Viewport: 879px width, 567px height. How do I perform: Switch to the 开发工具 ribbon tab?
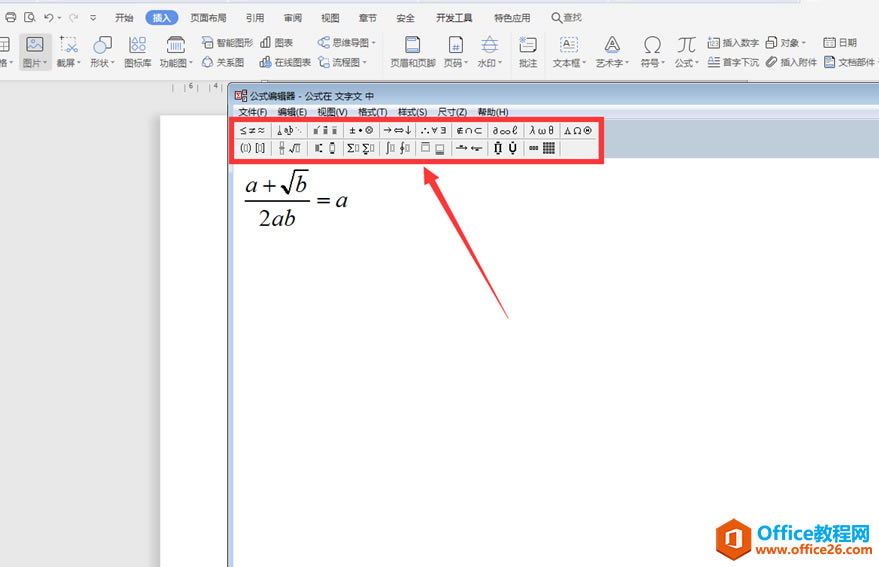454,18
